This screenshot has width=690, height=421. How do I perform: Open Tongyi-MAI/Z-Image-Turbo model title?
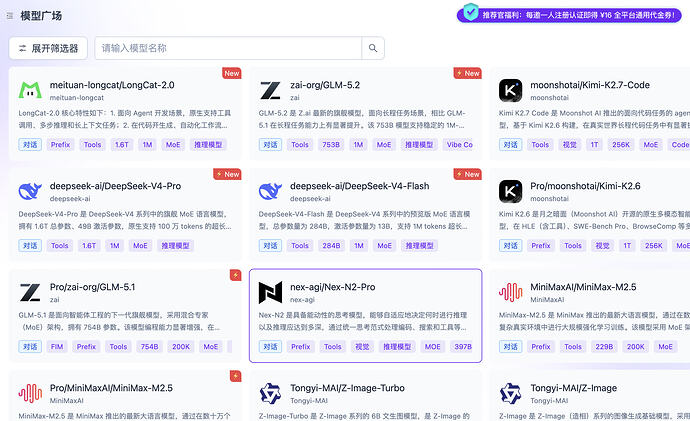[x=347, y=388]
